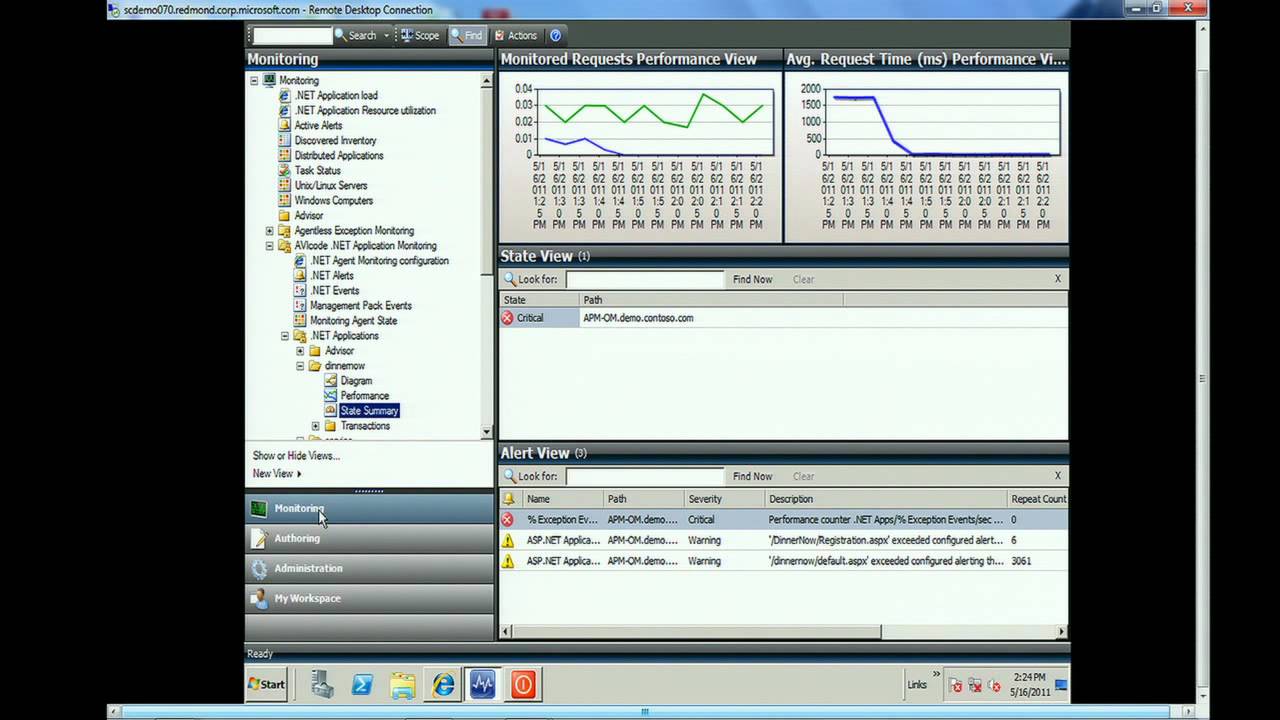Open the Actions toolbar button
1280x720 pixels.
516,35
